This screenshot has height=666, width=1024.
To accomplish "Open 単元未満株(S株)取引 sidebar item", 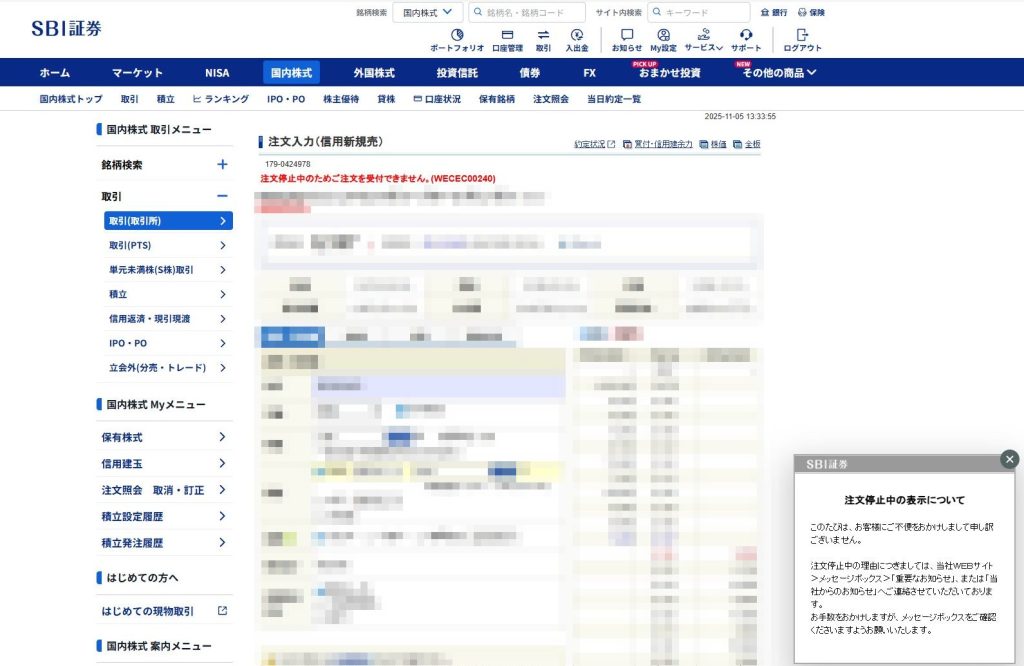I will [x=168, y=270].
